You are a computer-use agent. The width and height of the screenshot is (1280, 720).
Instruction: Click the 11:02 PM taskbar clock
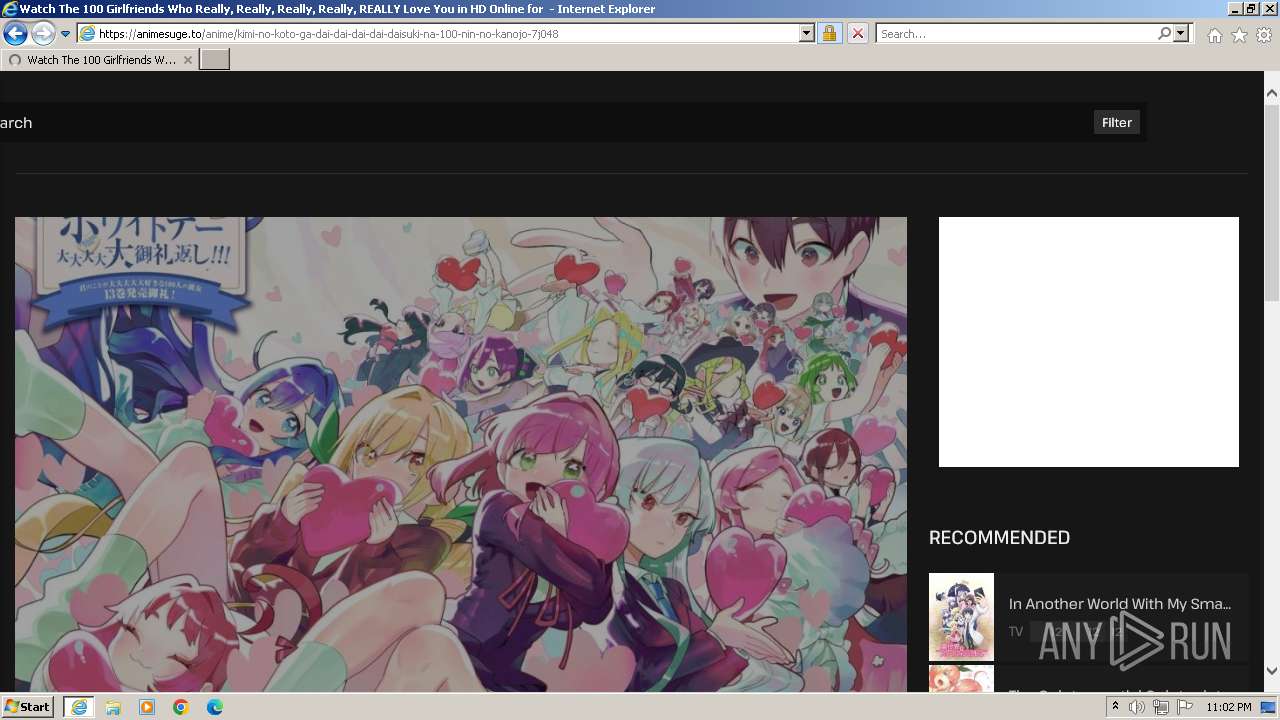point(1229,707)
